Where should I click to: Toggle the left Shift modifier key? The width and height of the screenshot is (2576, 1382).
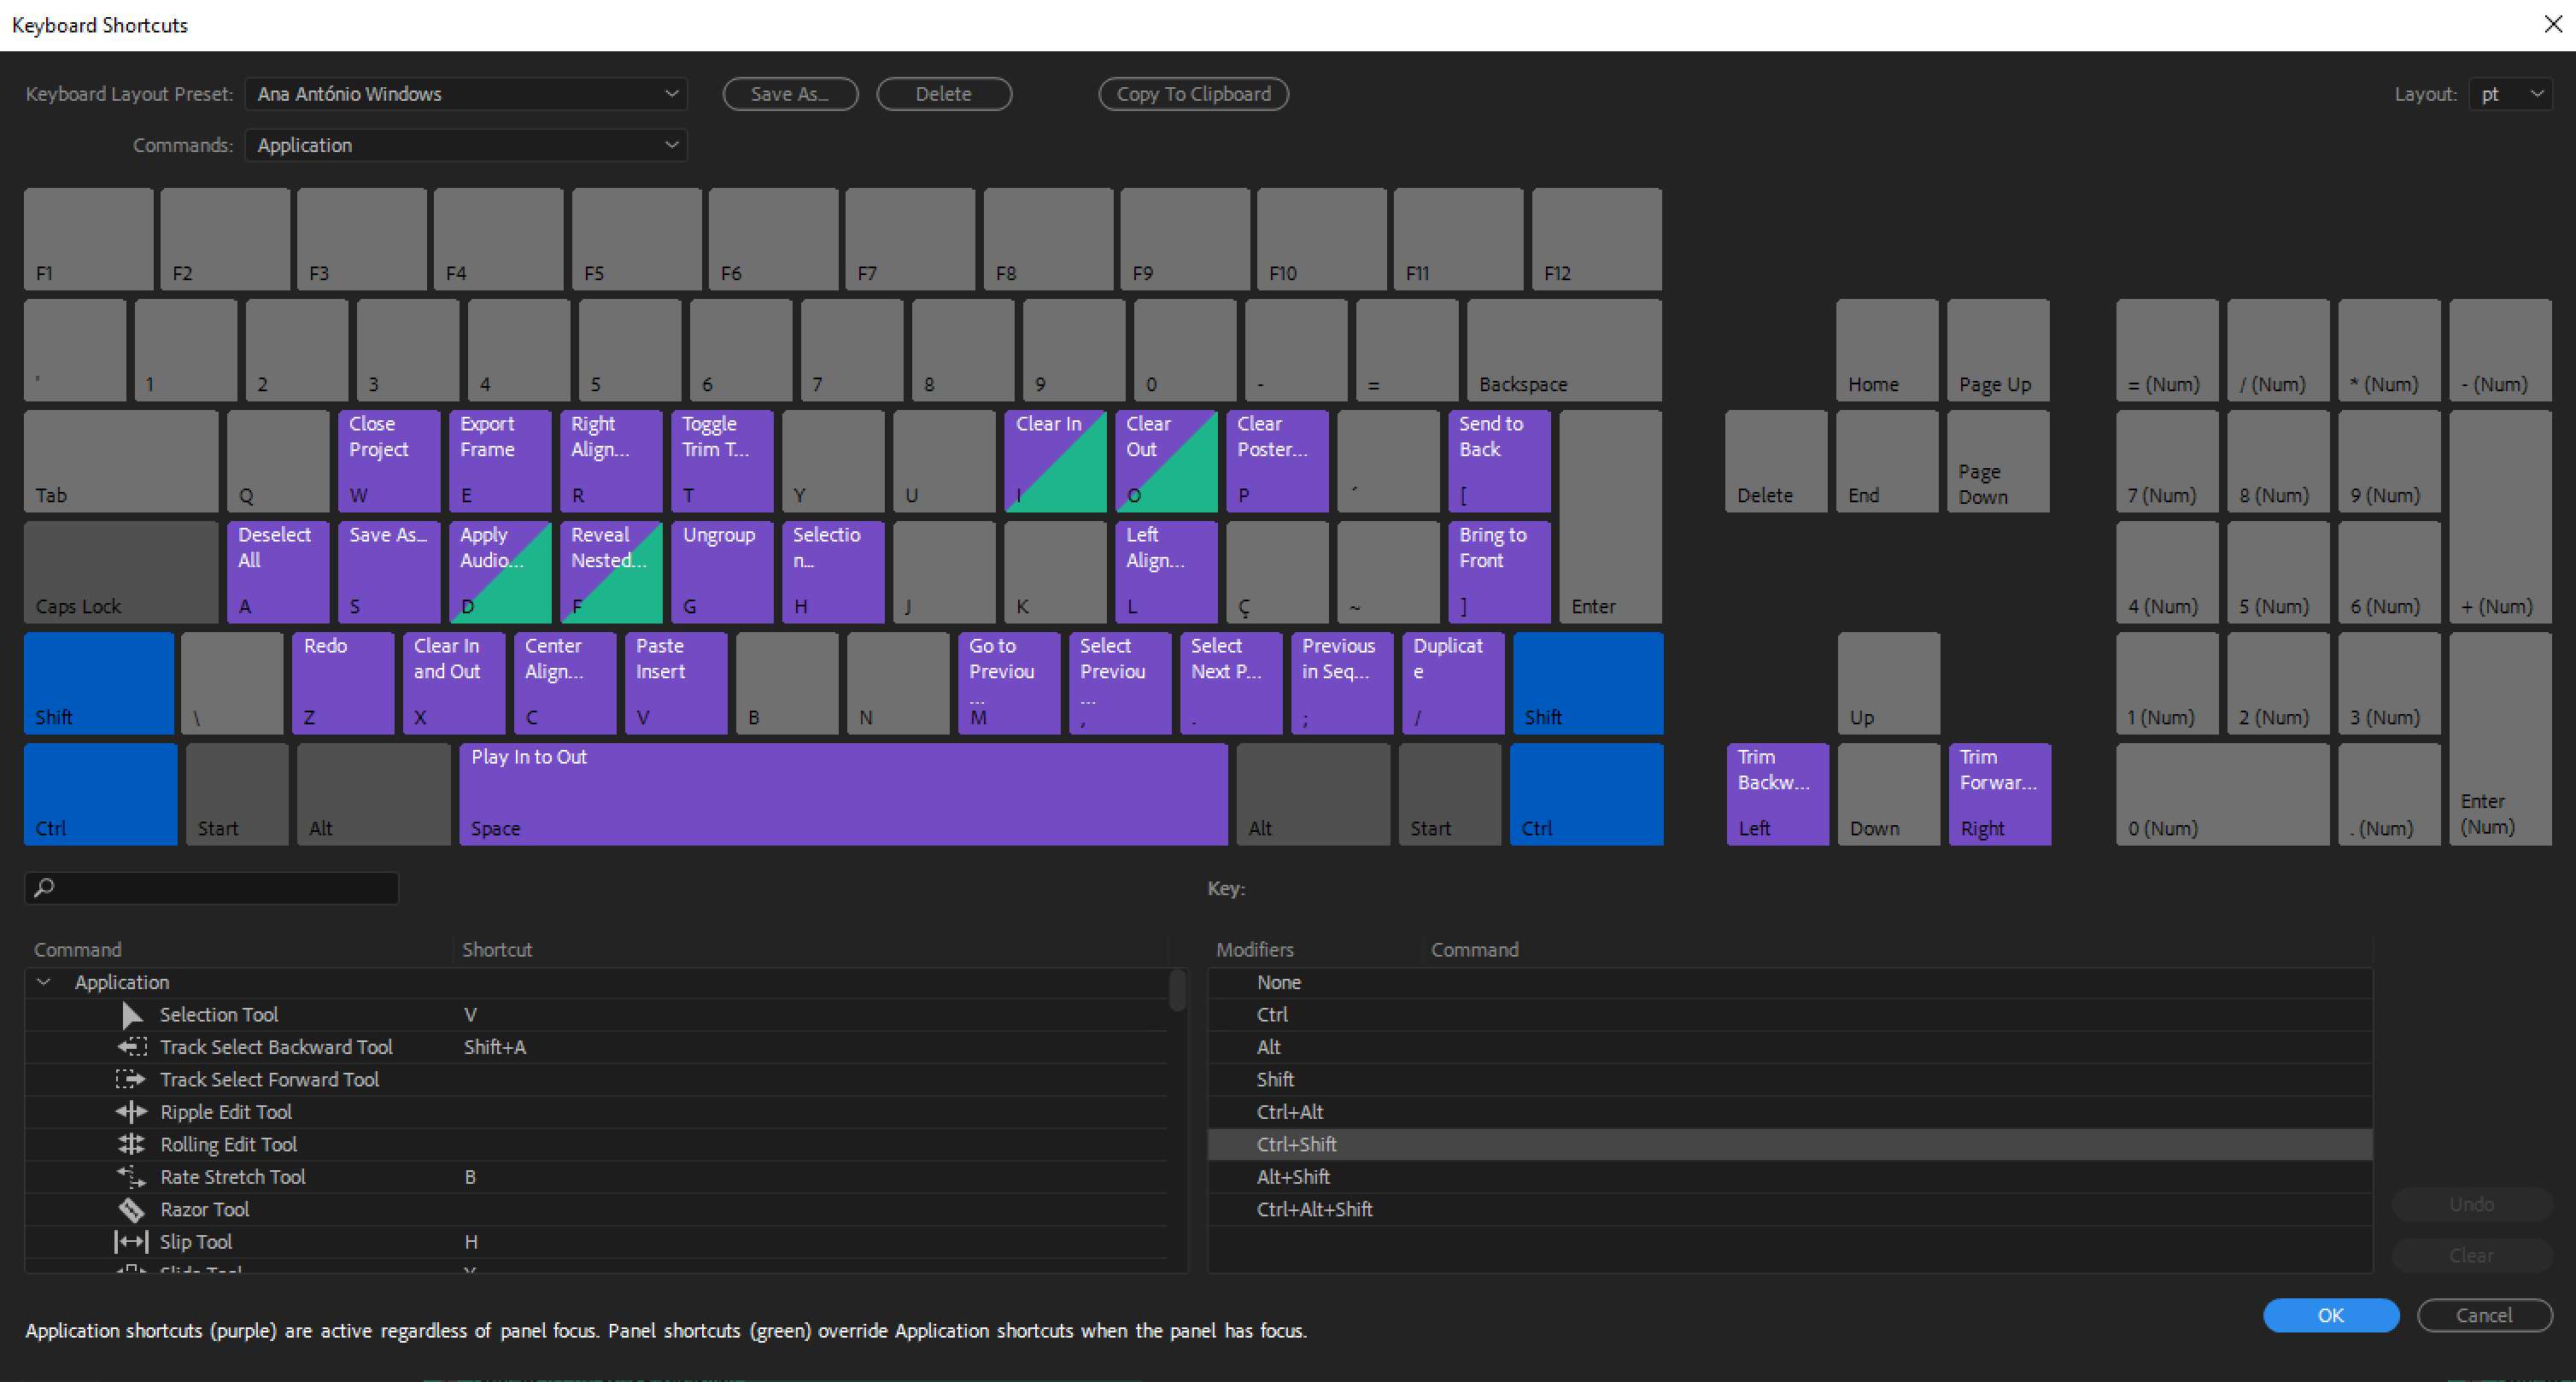point(99,683)
